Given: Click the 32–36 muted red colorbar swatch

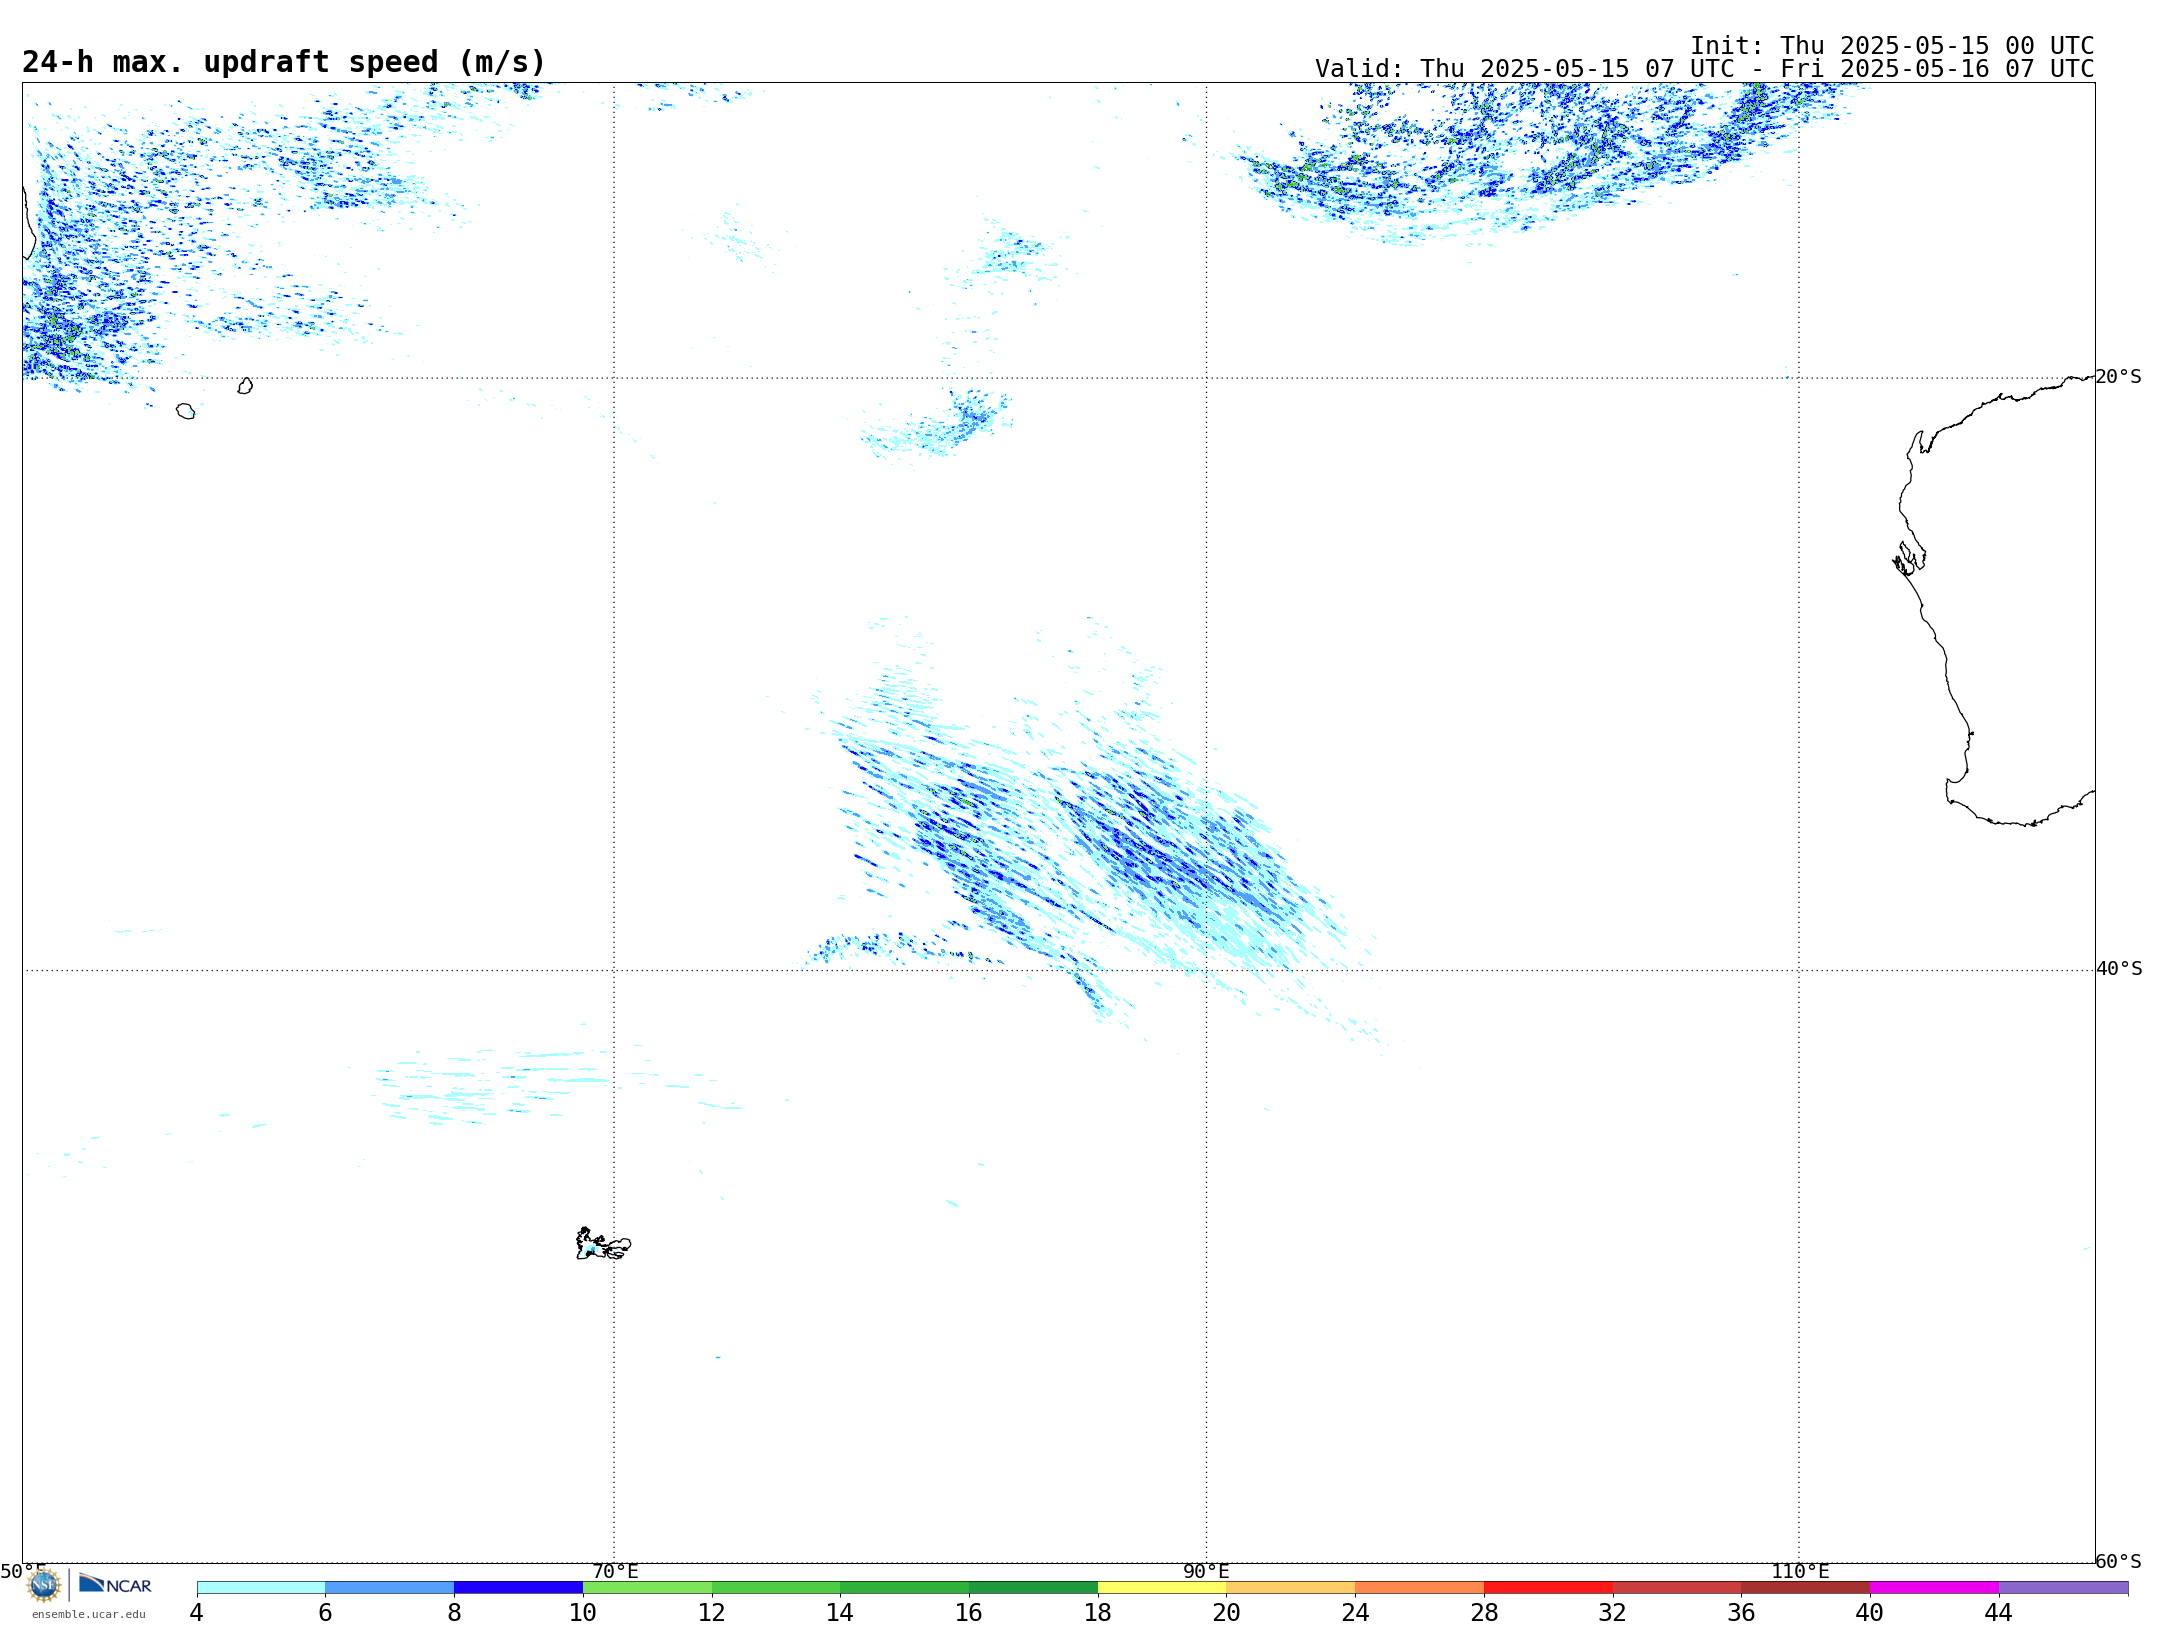Looking at the screenshot, I should click(x=1677, y=1588).
